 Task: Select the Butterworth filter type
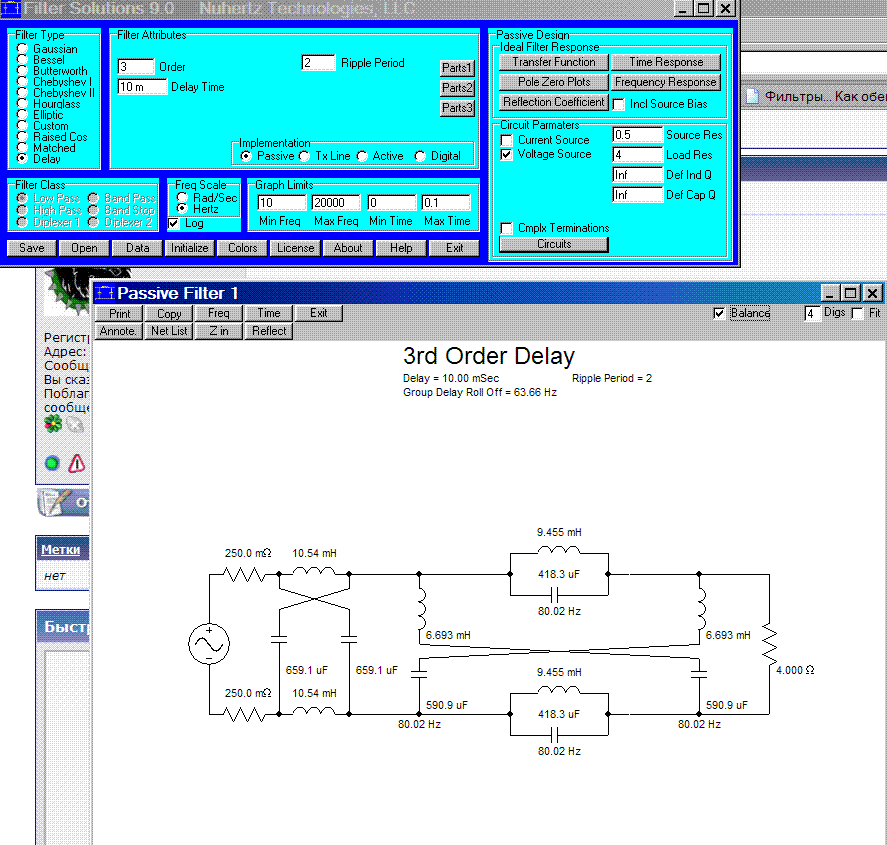[22, 71]
